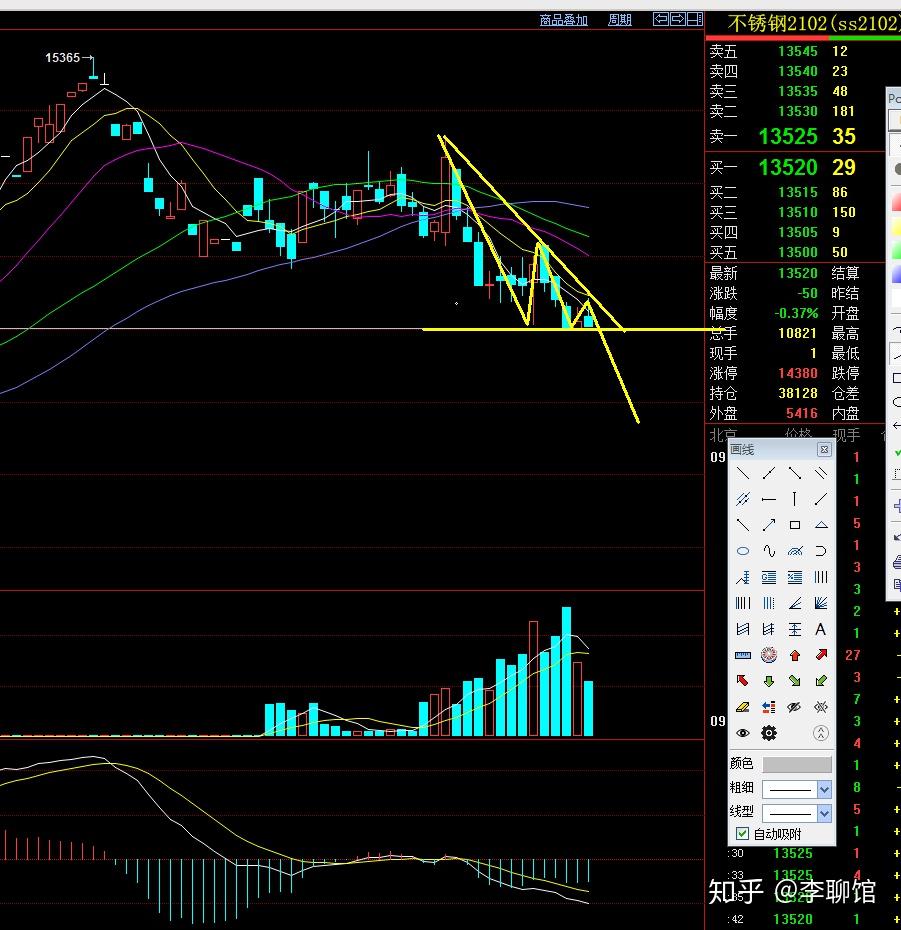Click the 买一 price 13520
The height and width of the screenshot is (930, 901).
788,168
